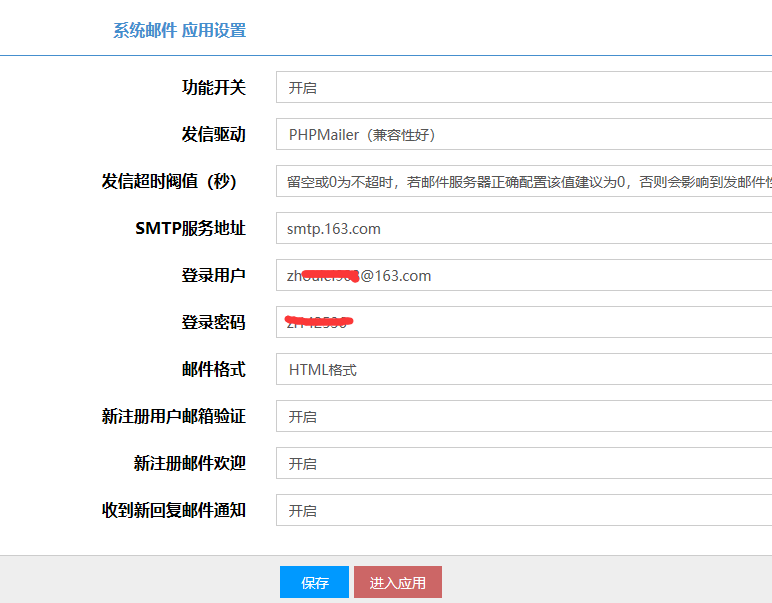Click the 邮件格式 text label
This screenshot has width=772, height=603.
(213, 369)
